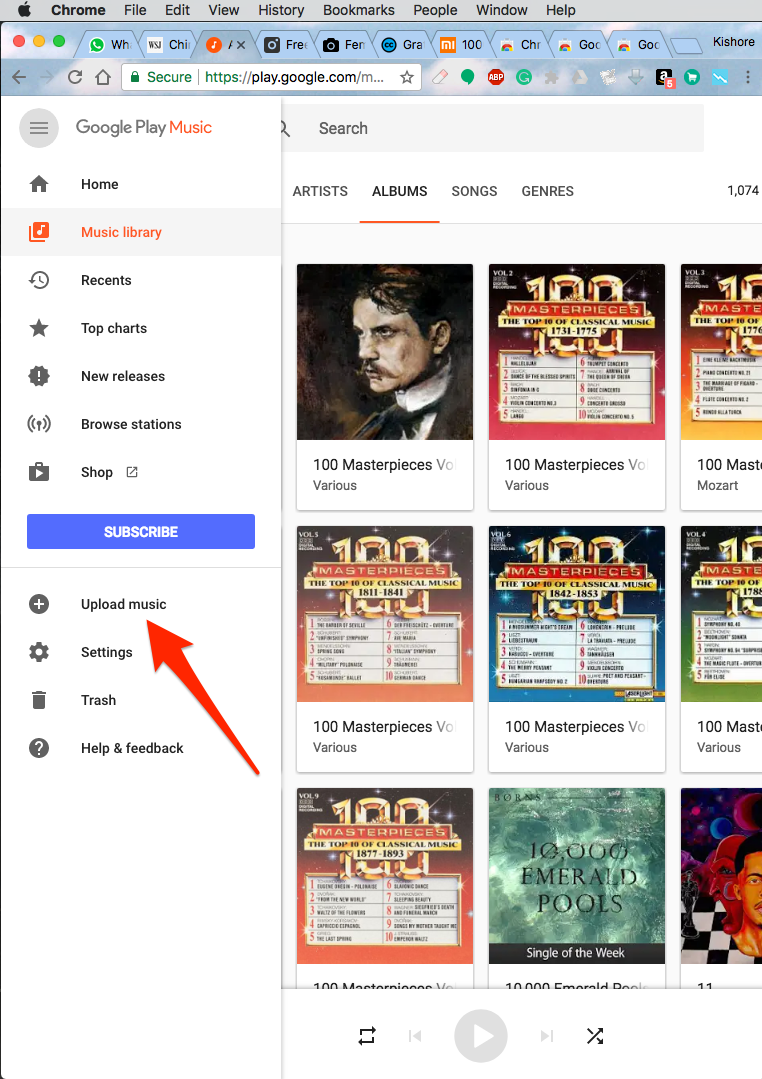The height and width of the screenshot is (1079, 762).
Task: Open the History menu
Action: [x=281, y=10]
